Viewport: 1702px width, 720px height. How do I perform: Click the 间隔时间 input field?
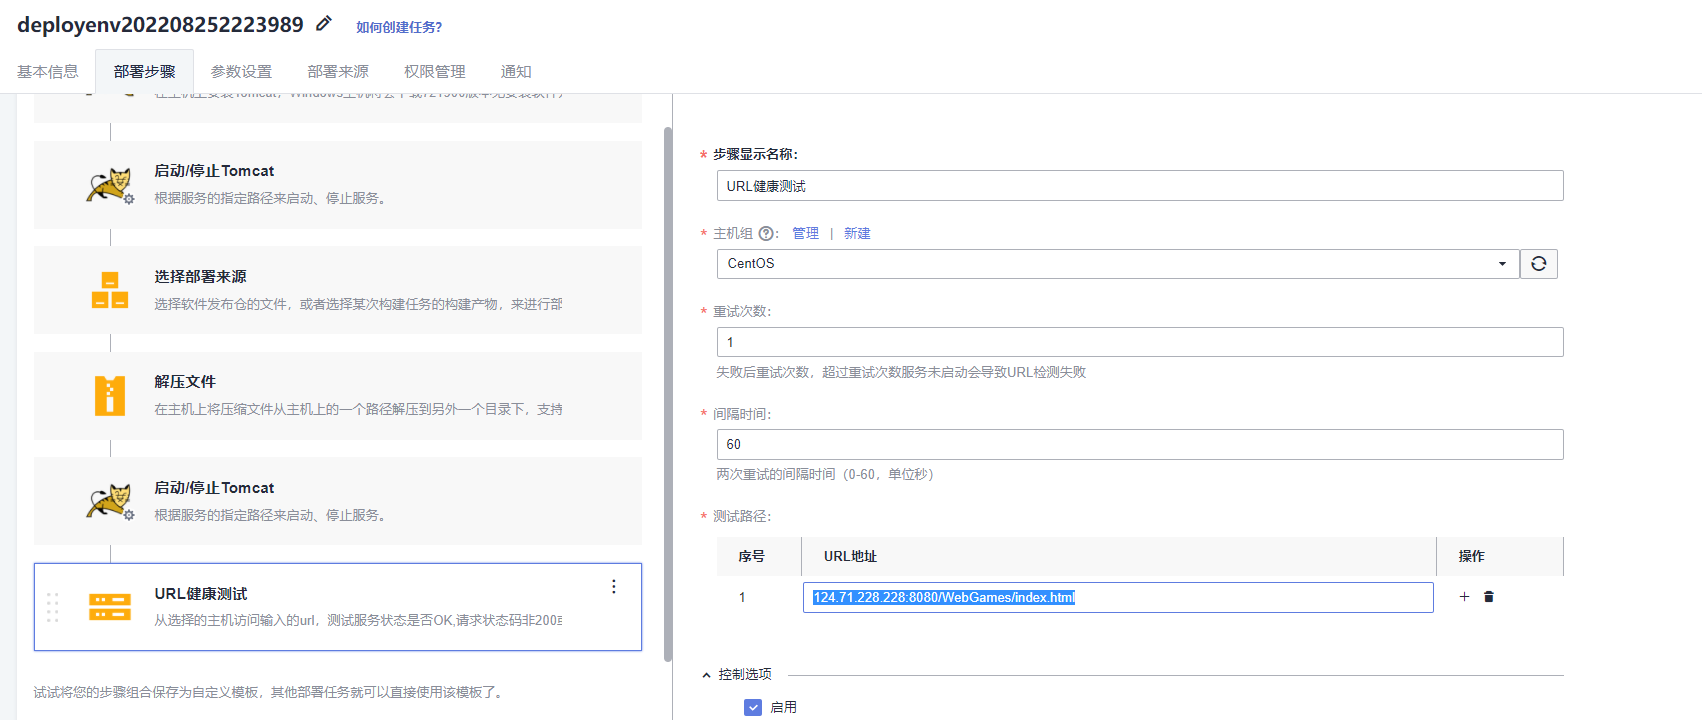tap(1140, 444)
